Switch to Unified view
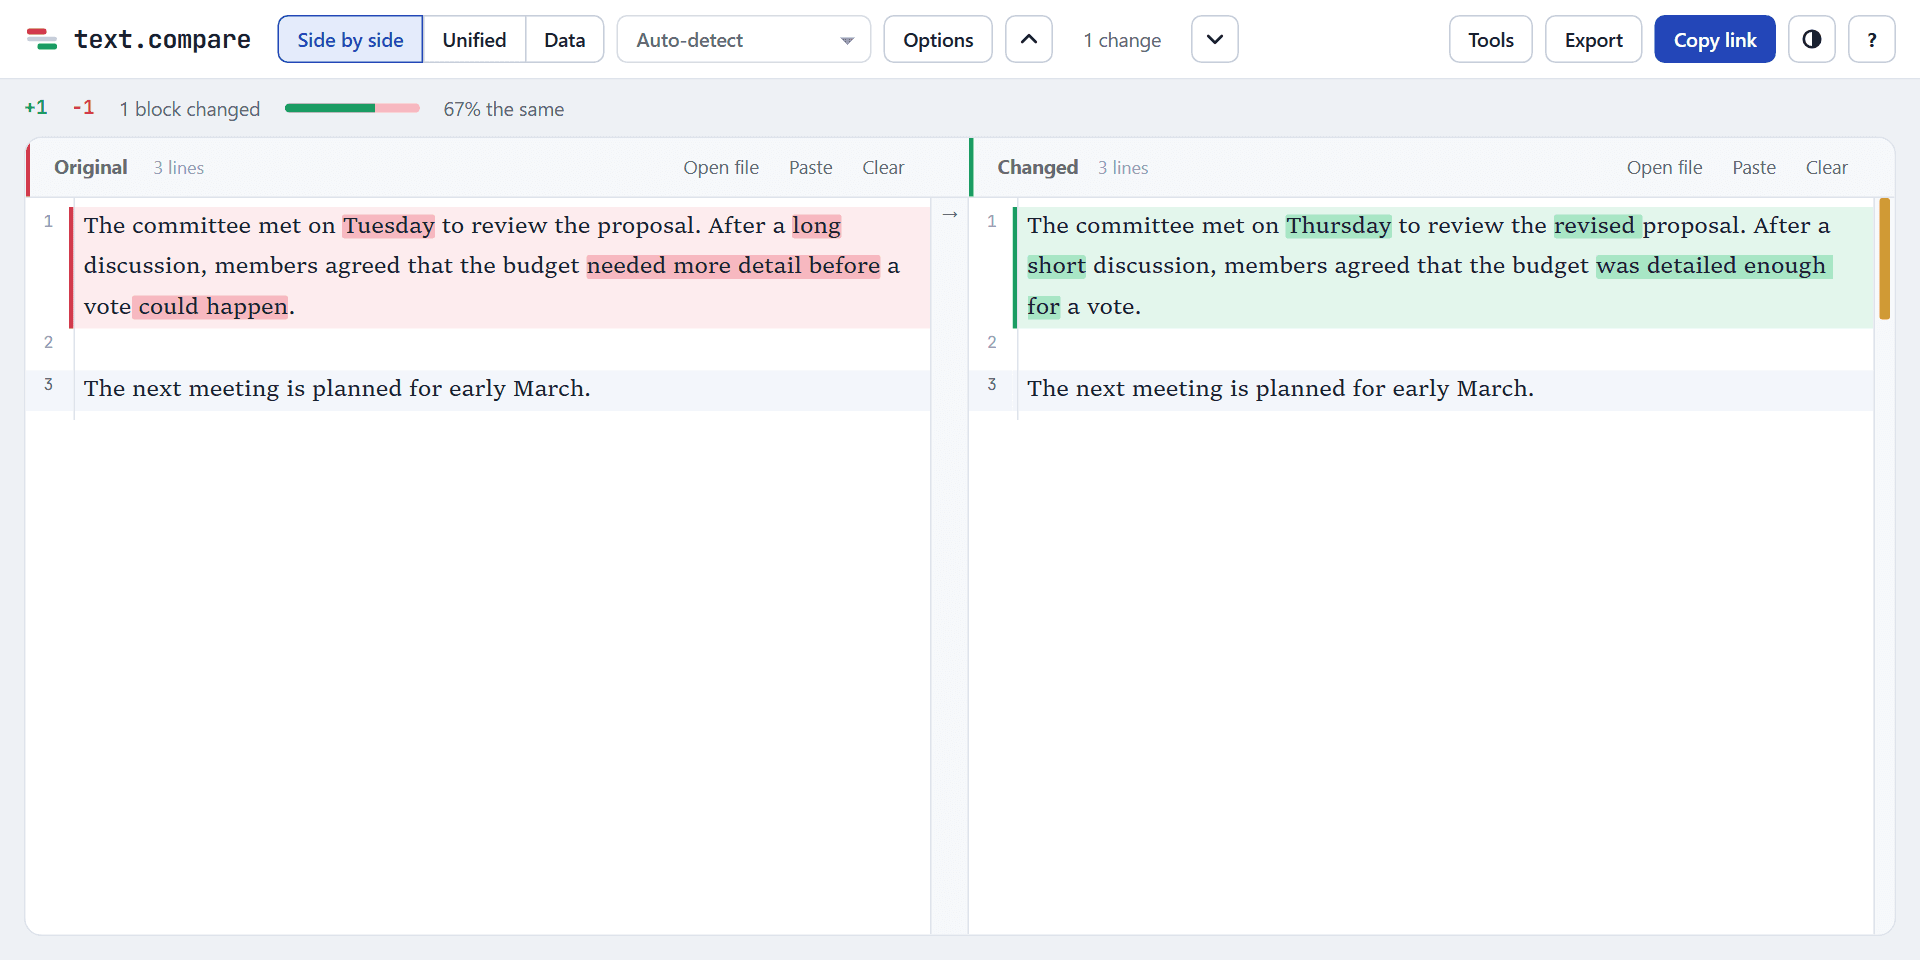The width and height of the screenshot is (1920, 960). coord(474,39)
